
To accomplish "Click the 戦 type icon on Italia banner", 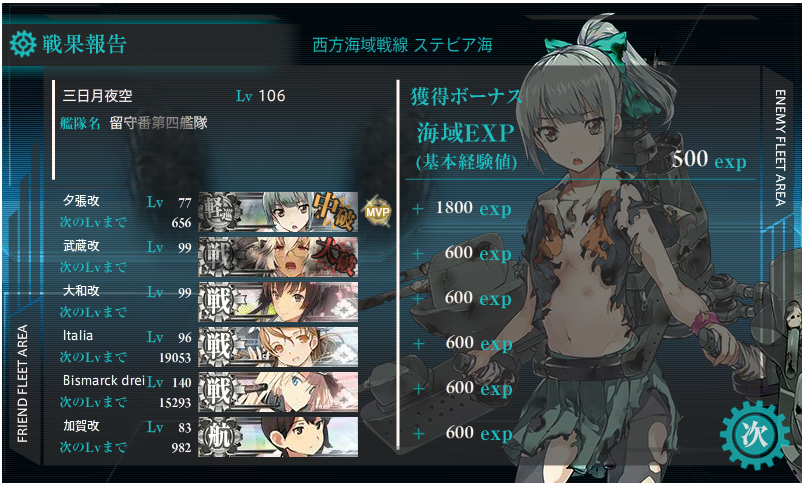I will (219, 347).
